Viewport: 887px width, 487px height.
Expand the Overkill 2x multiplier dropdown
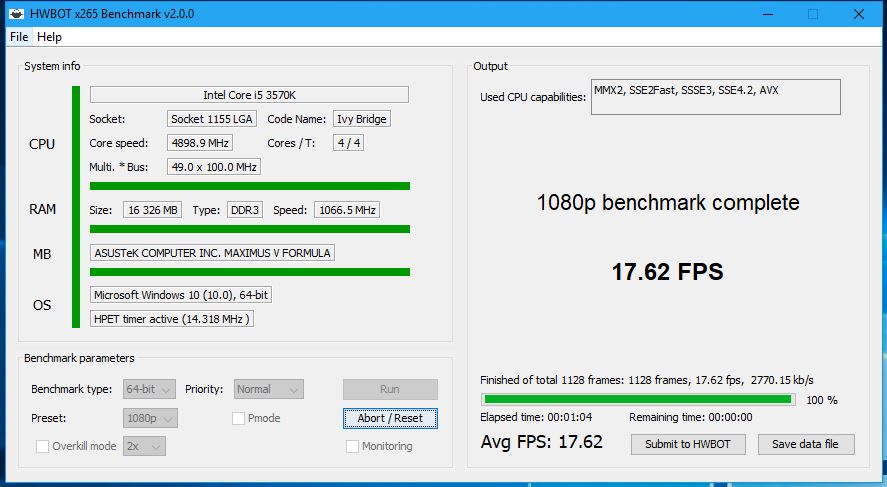coord(144,446)
